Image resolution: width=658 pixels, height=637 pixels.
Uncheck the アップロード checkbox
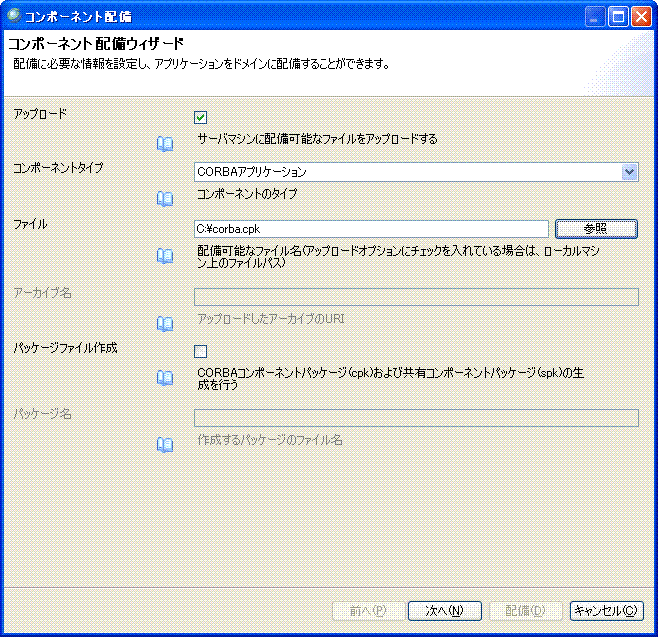tap(201, 117)
